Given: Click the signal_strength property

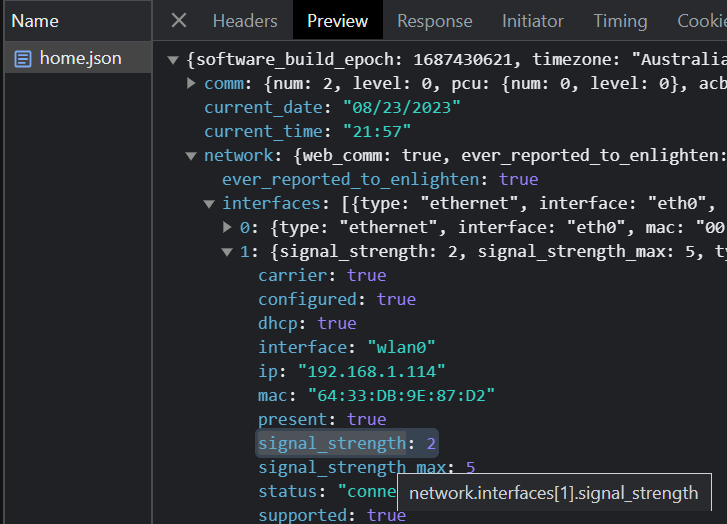Looking at the screenshot, I should click(332, 443).
